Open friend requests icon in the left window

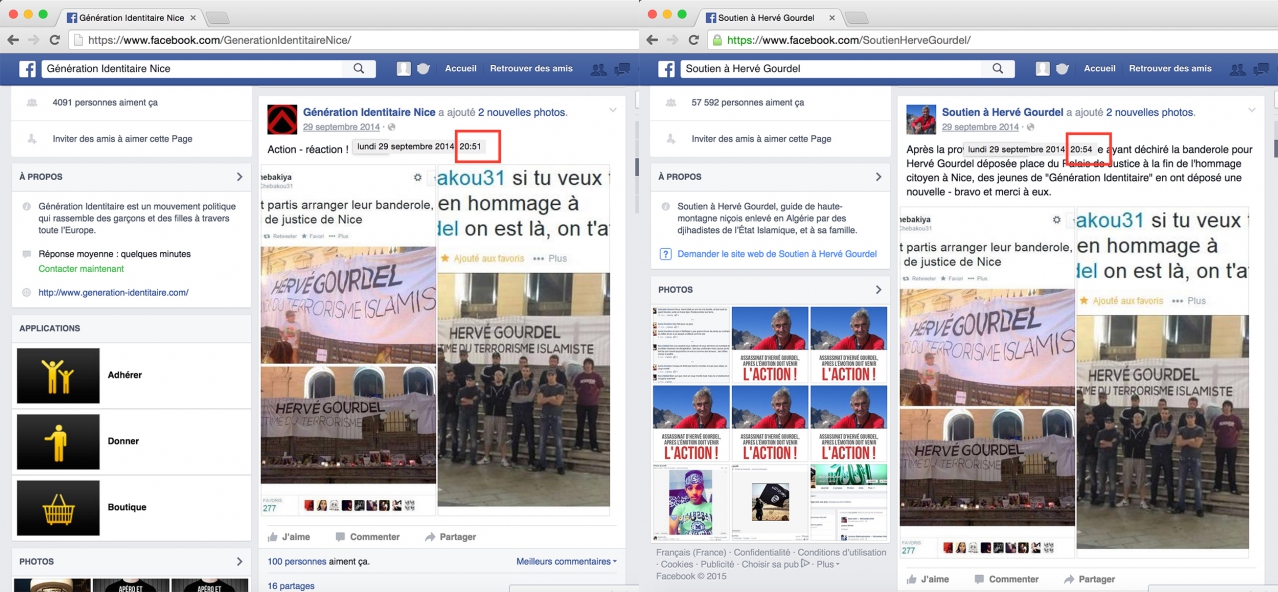598,69
